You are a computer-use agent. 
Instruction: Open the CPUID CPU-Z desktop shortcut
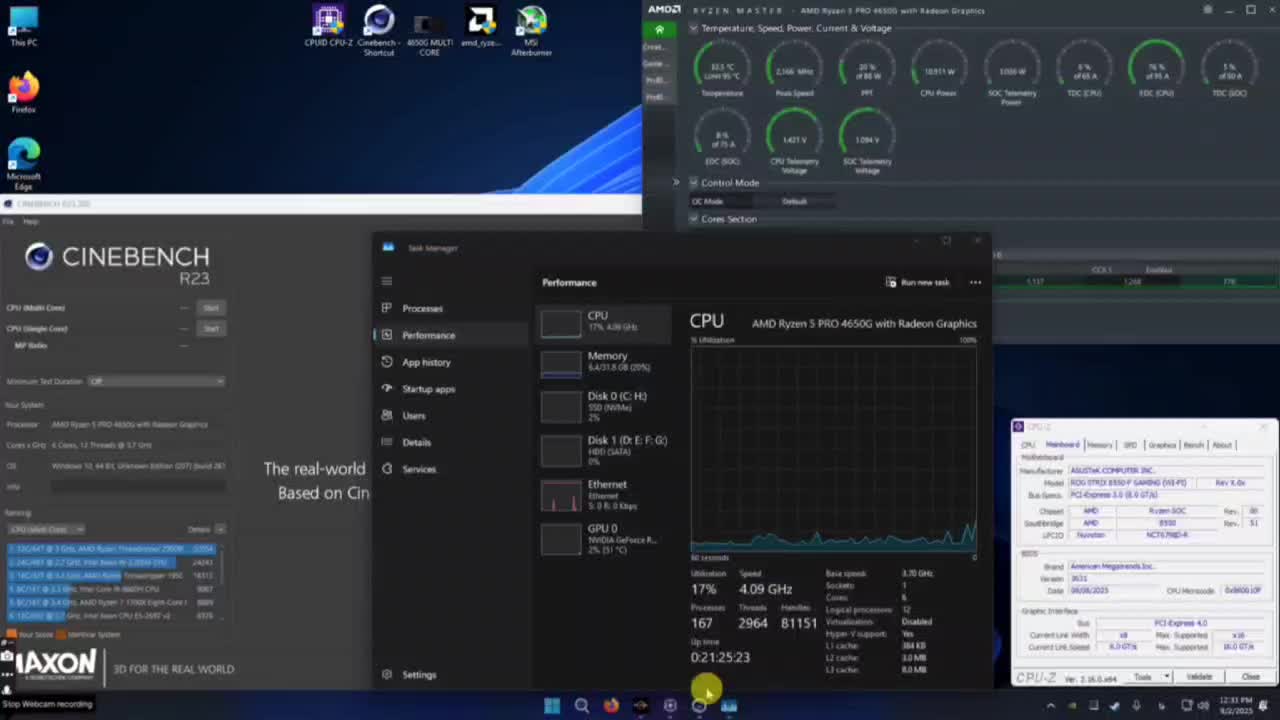(328, 24)
